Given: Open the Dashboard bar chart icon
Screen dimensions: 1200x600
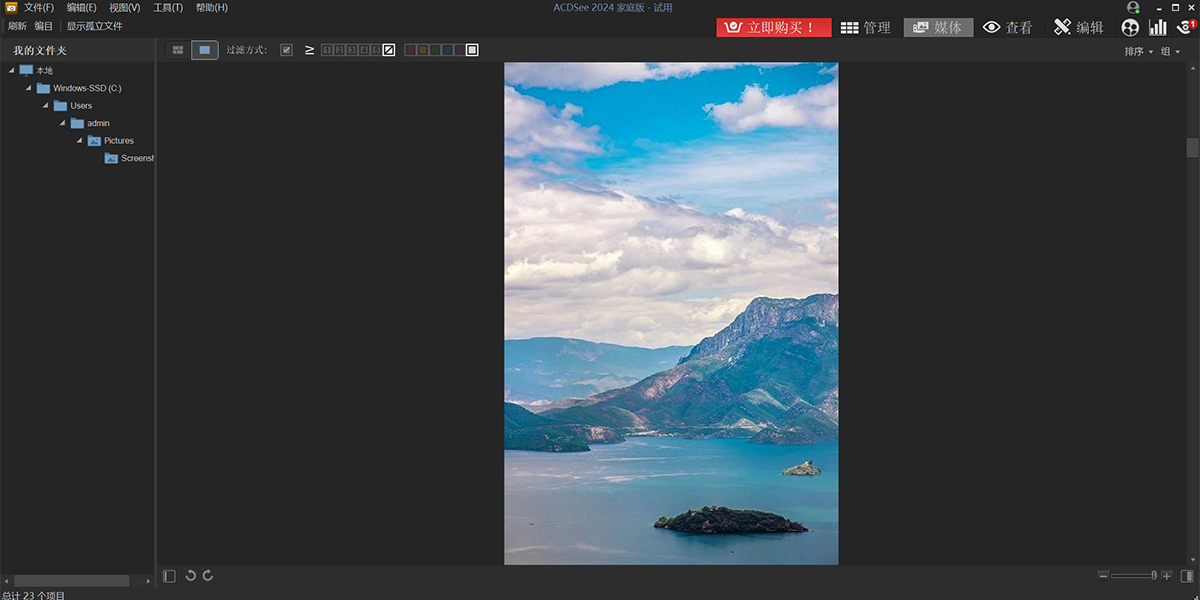Looking at the screenshot, I should [1158, 28].
